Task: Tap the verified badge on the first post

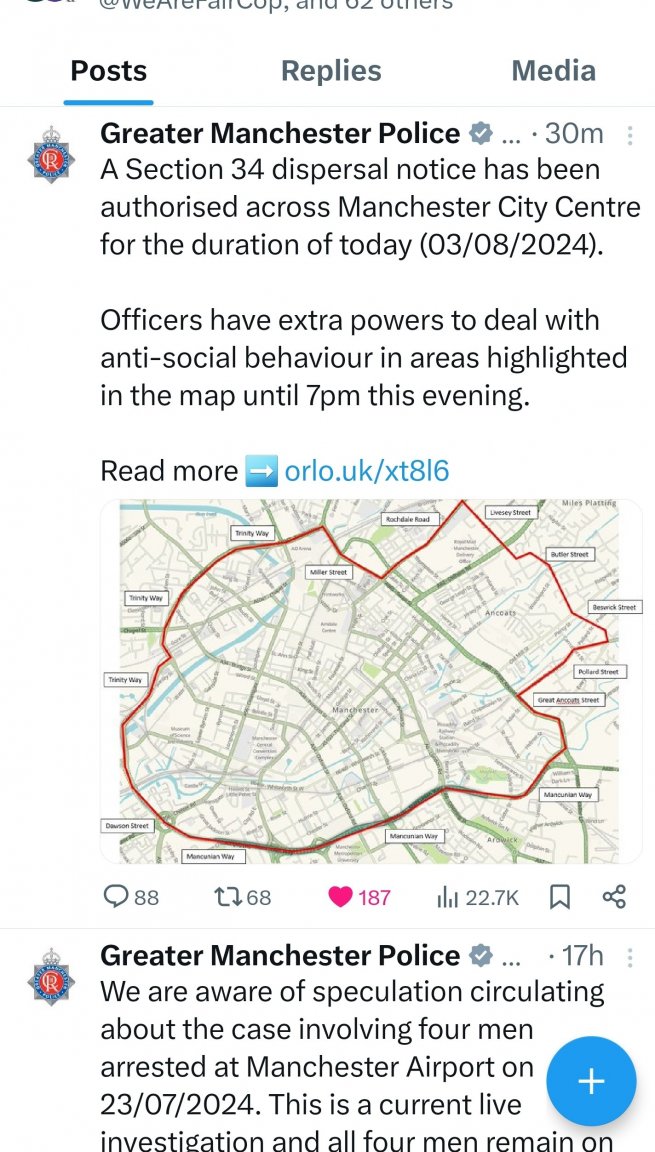Action: 480,134
